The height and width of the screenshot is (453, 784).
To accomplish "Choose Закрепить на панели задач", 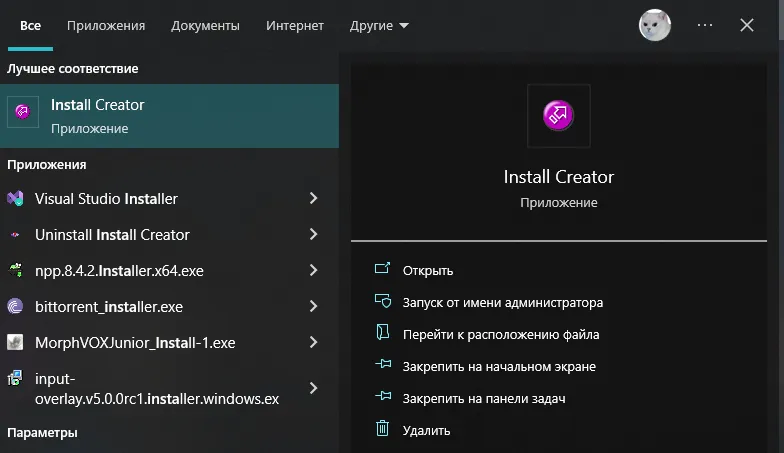I will pos(484,398).
